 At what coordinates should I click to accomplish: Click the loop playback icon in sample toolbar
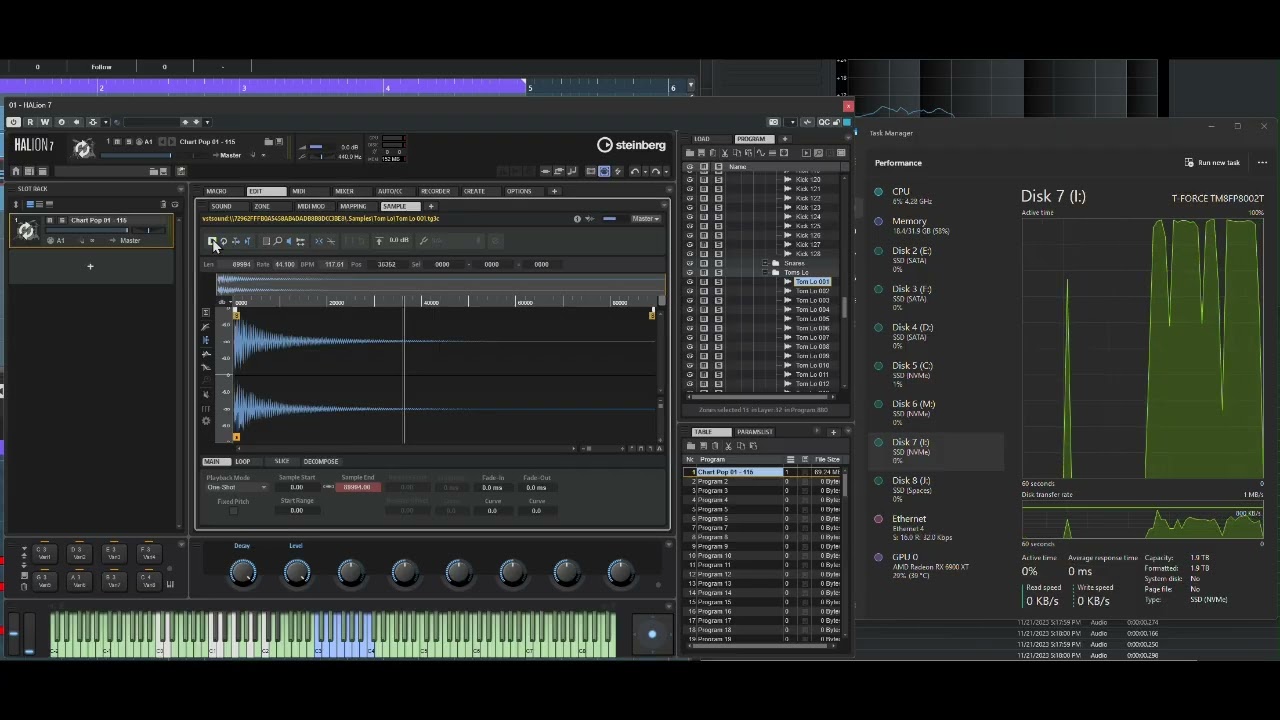coord(224,241)
